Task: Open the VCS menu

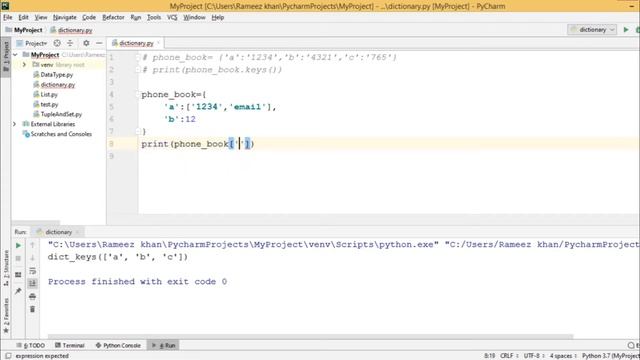Action: point(172,17)
